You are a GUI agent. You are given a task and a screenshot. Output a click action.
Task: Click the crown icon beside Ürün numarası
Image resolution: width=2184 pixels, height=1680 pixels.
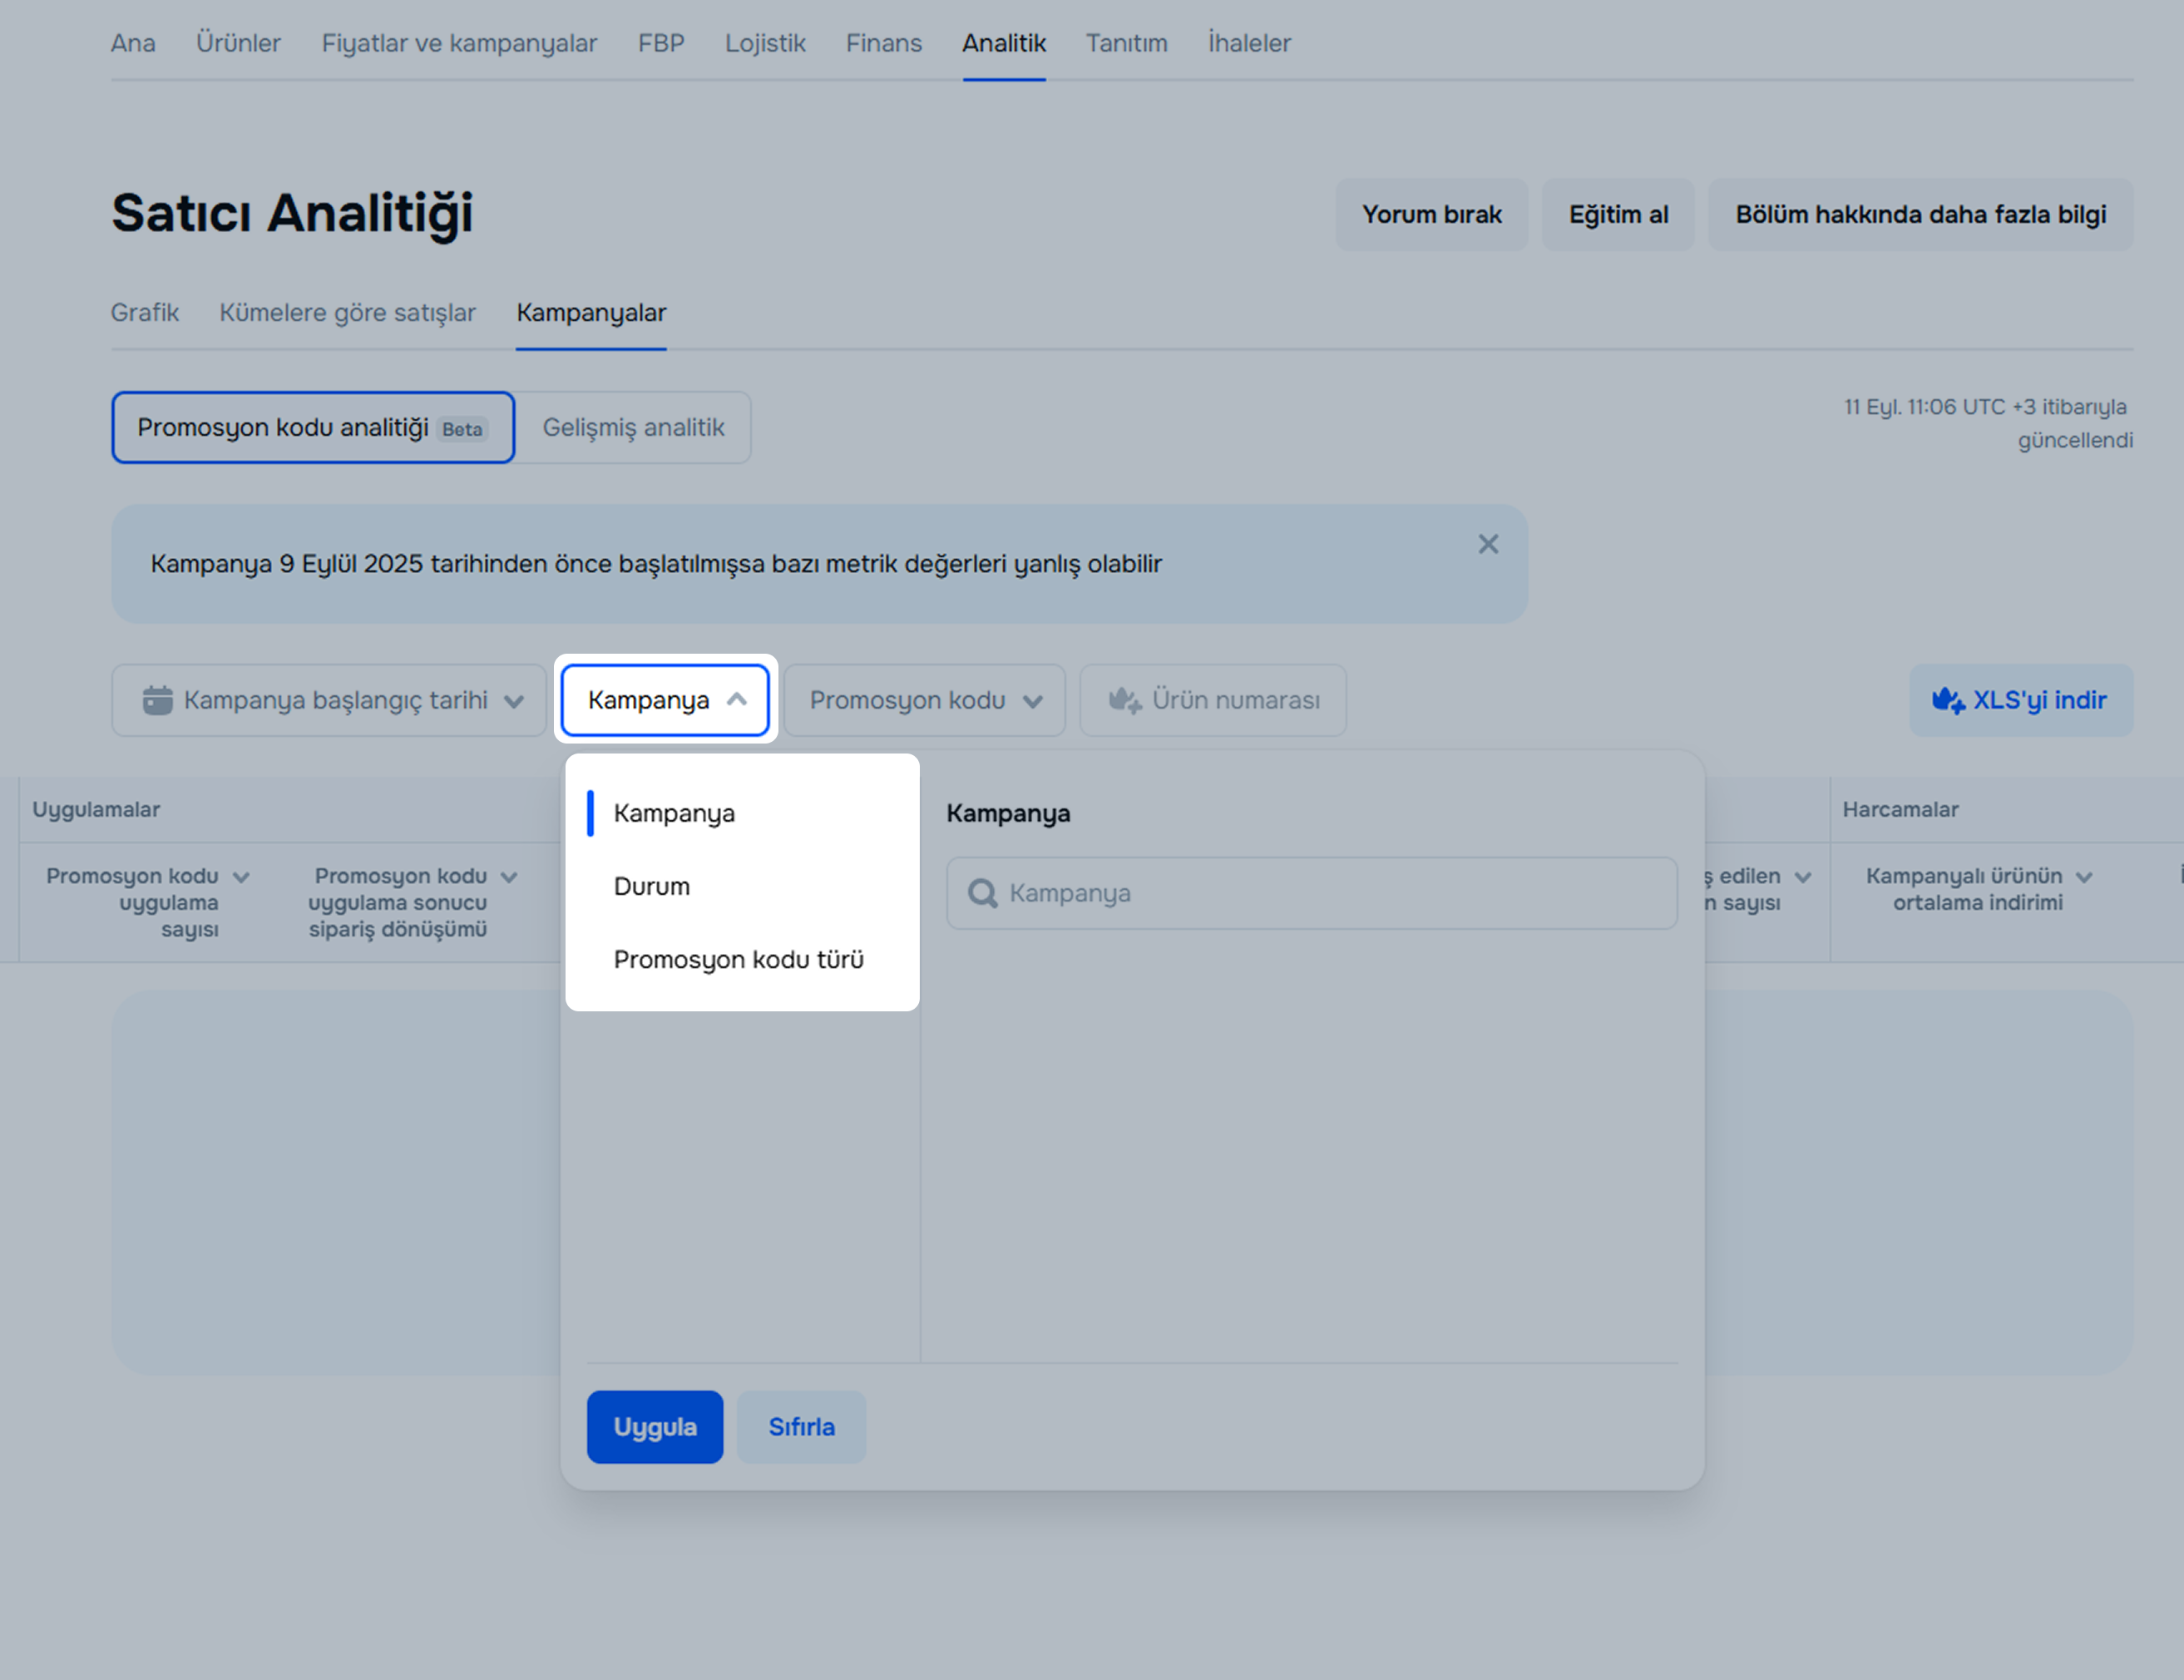tap(1125, 700)
